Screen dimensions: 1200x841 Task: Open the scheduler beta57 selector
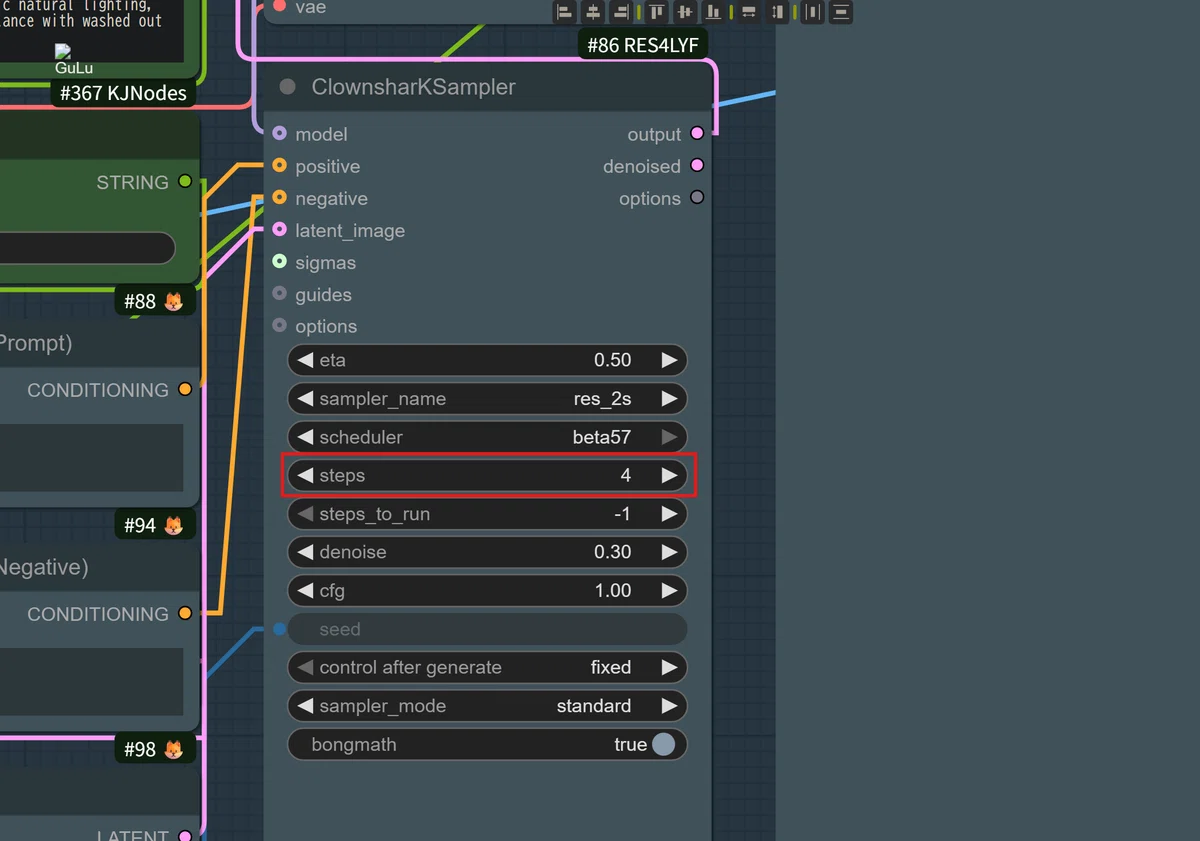click(x=487, y=437)
